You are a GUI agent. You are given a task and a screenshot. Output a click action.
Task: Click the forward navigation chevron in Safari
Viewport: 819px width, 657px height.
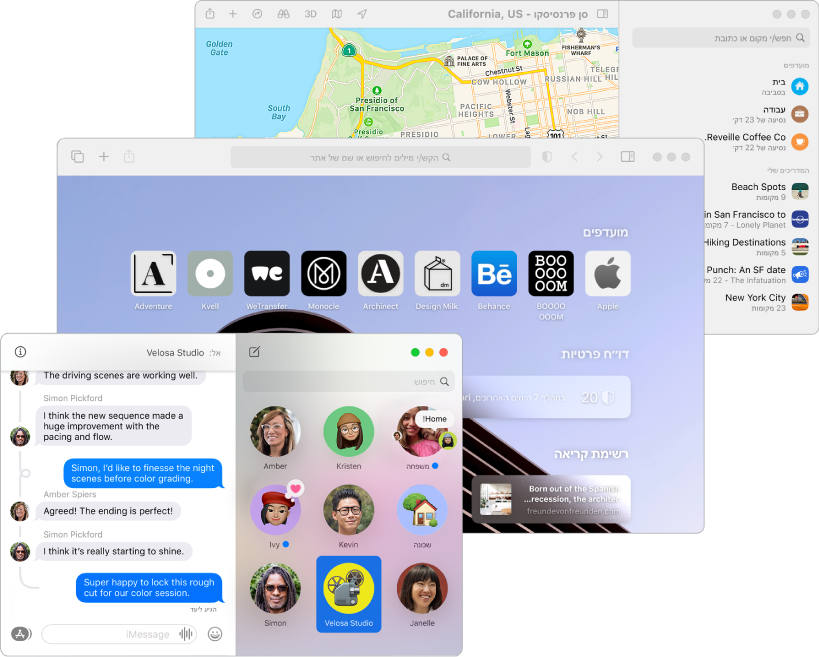(600, 157)
